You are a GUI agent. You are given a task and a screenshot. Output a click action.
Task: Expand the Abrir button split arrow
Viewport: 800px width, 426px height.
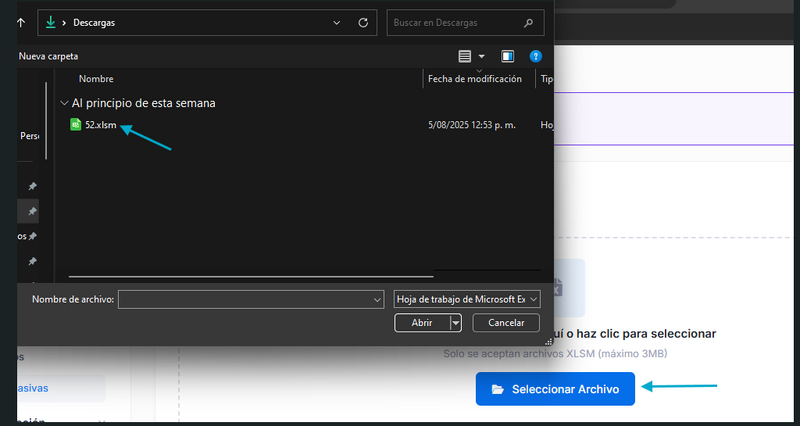(456, 323)
